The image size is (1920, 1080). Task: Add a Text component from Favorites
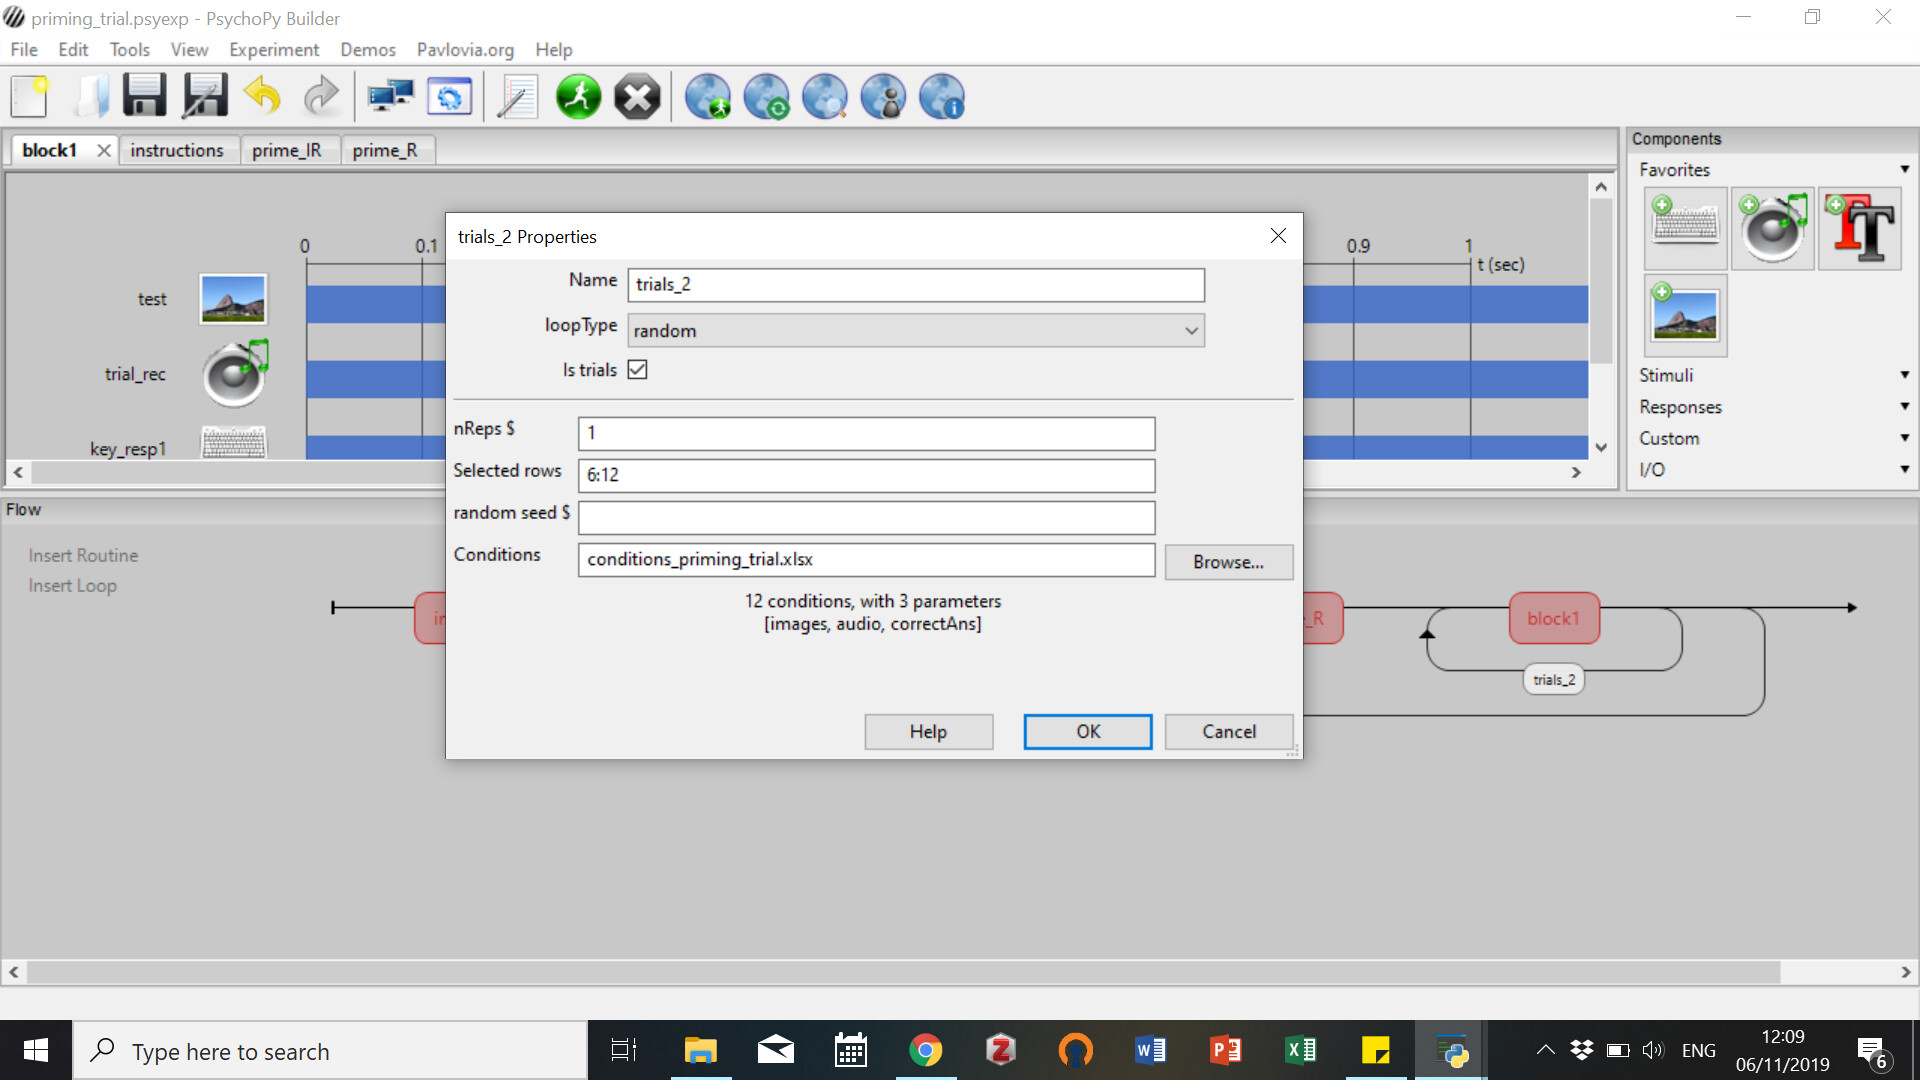[1860, 229]
